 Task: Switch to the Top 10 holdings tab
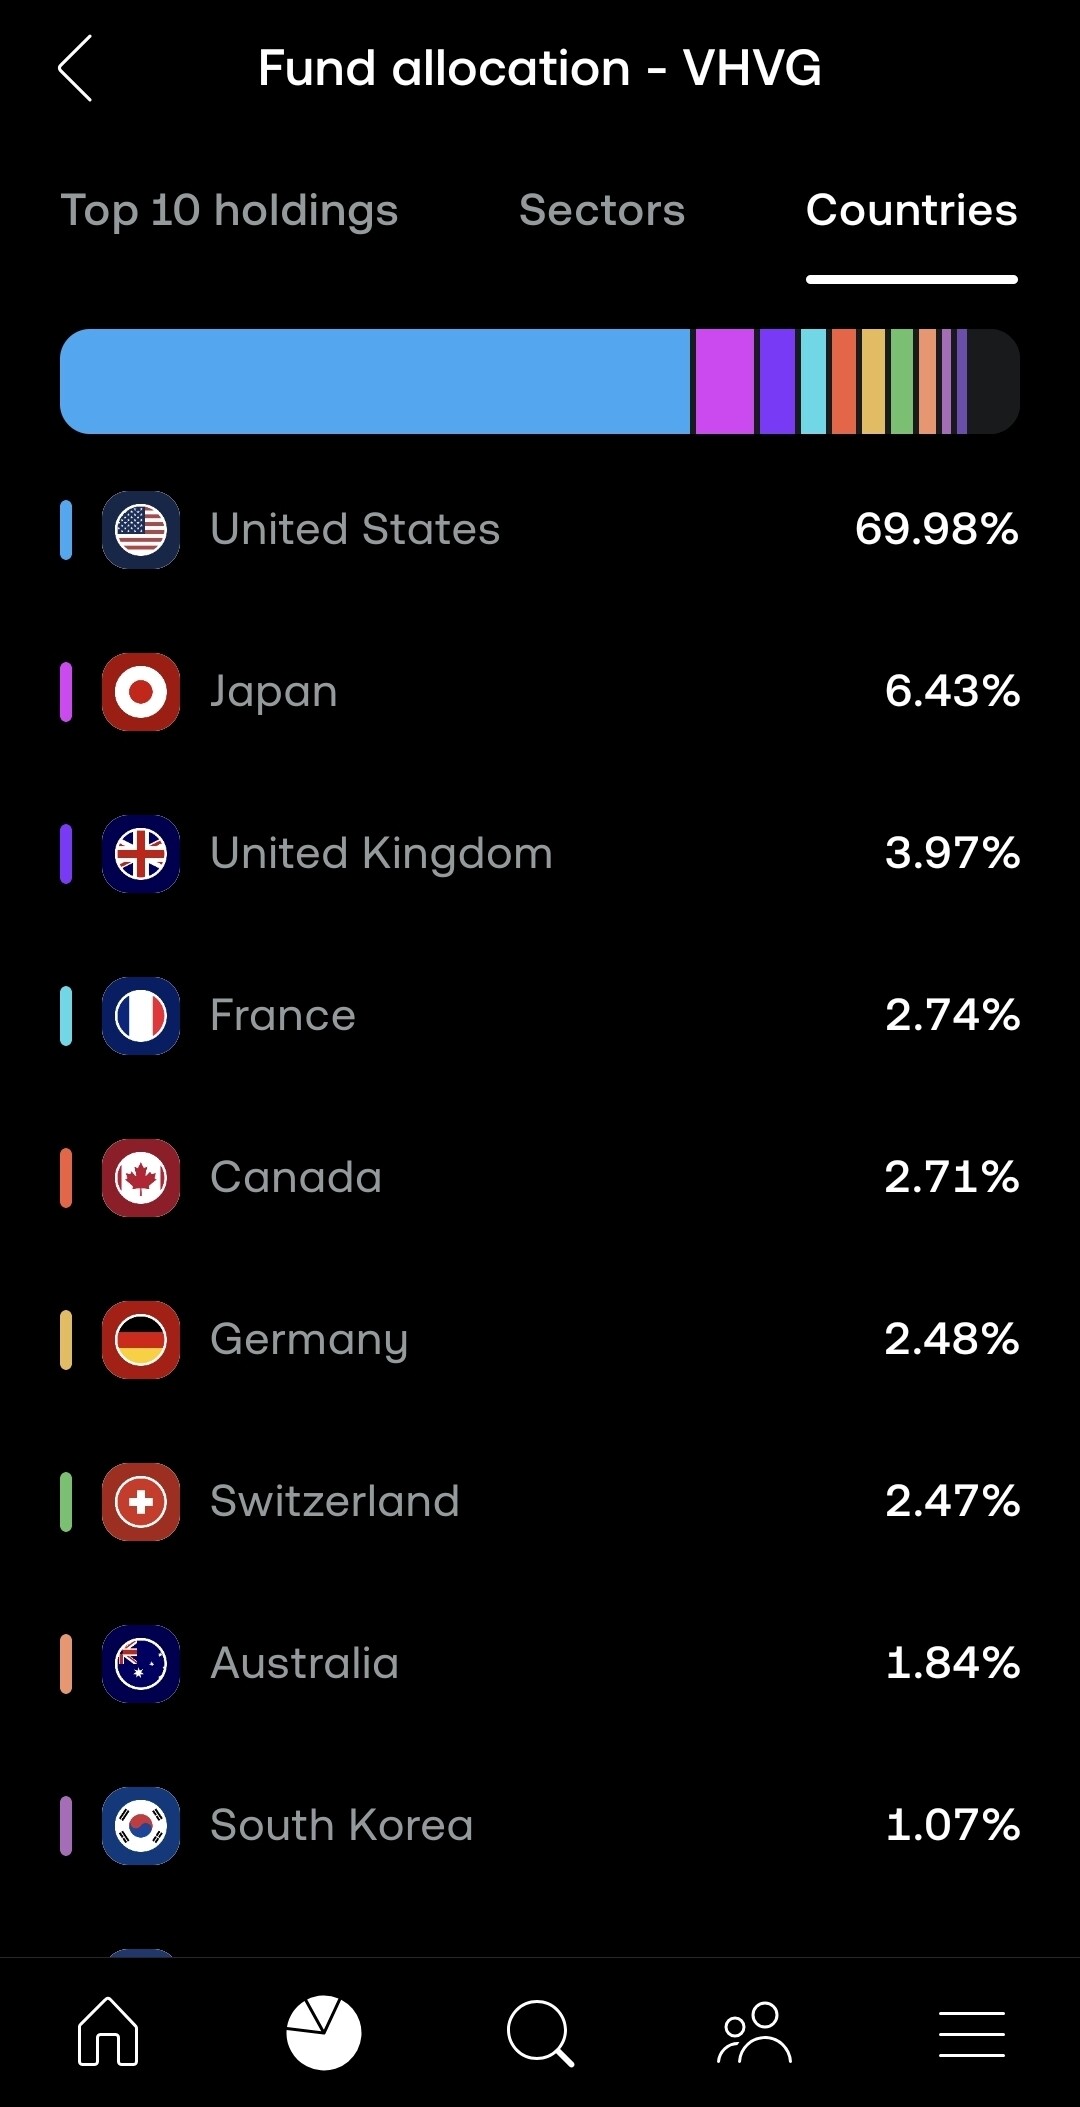230,210
